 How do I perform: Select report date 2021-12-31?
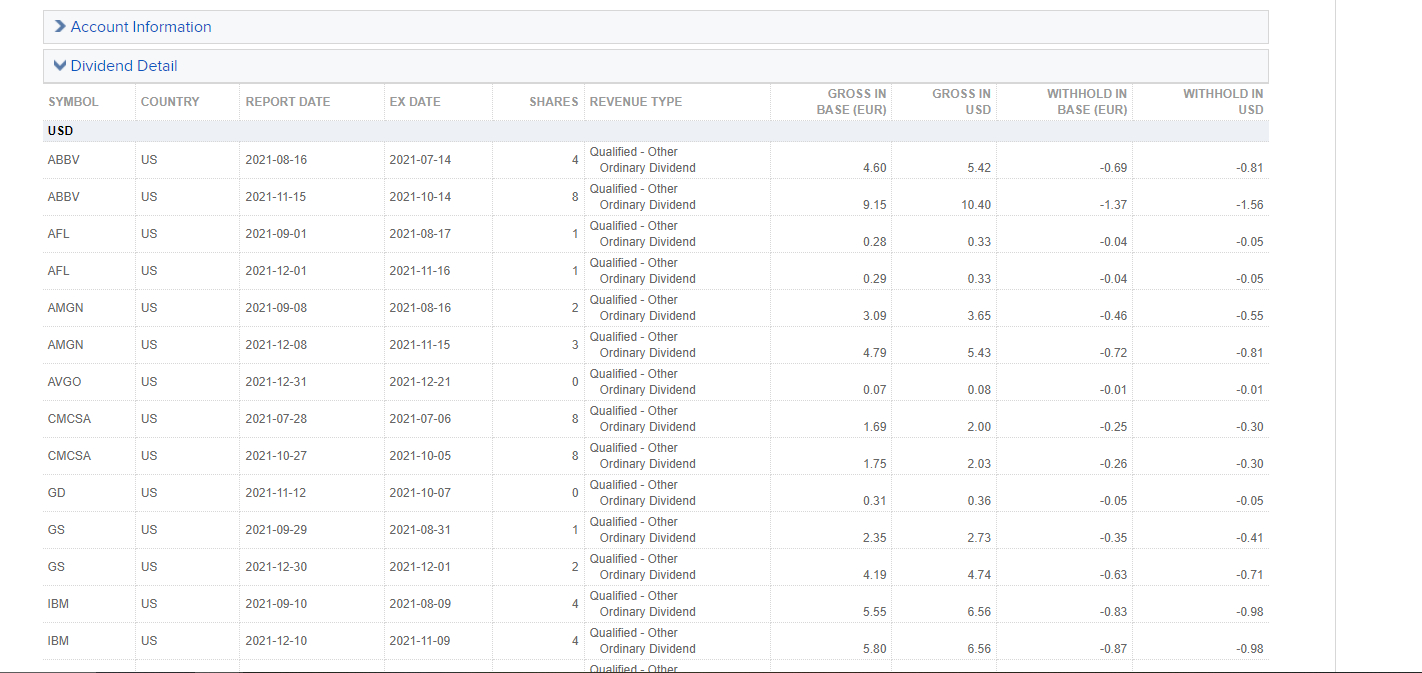276,382
